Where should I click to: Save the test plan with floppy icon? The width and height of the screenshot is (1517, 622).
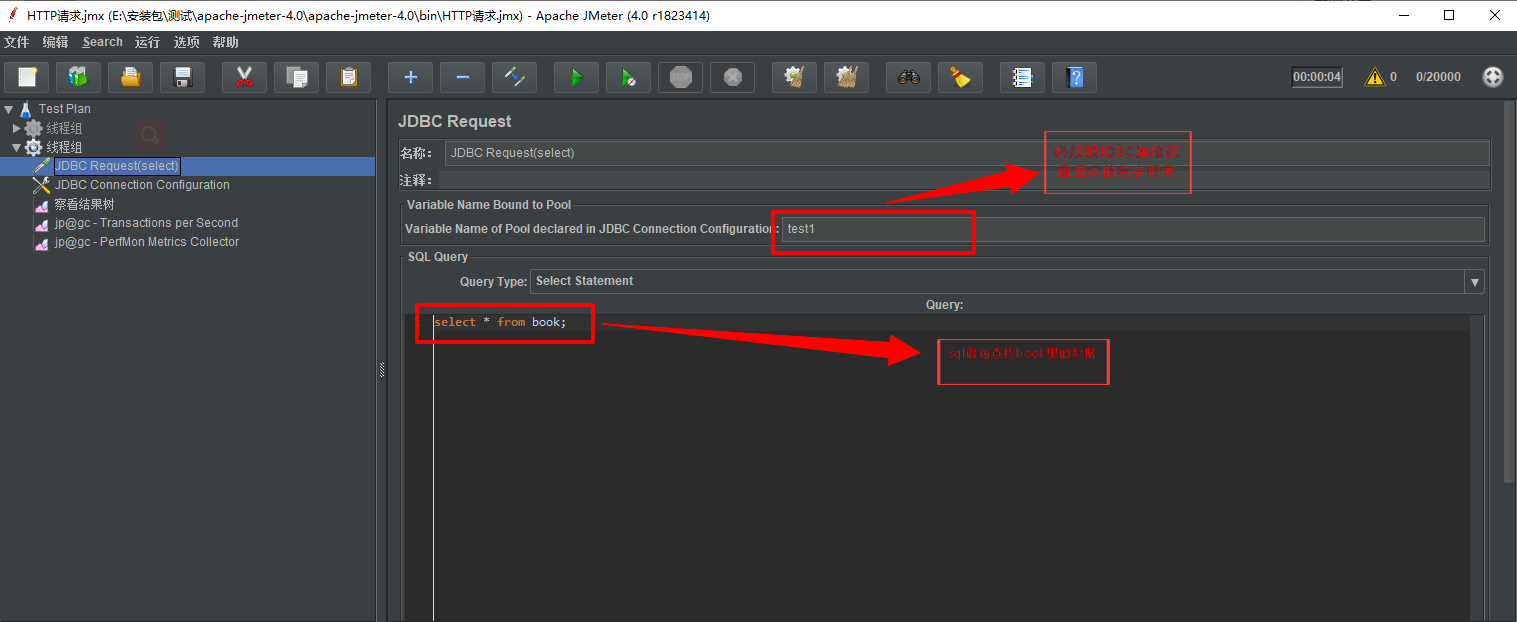tap(182, 77)
